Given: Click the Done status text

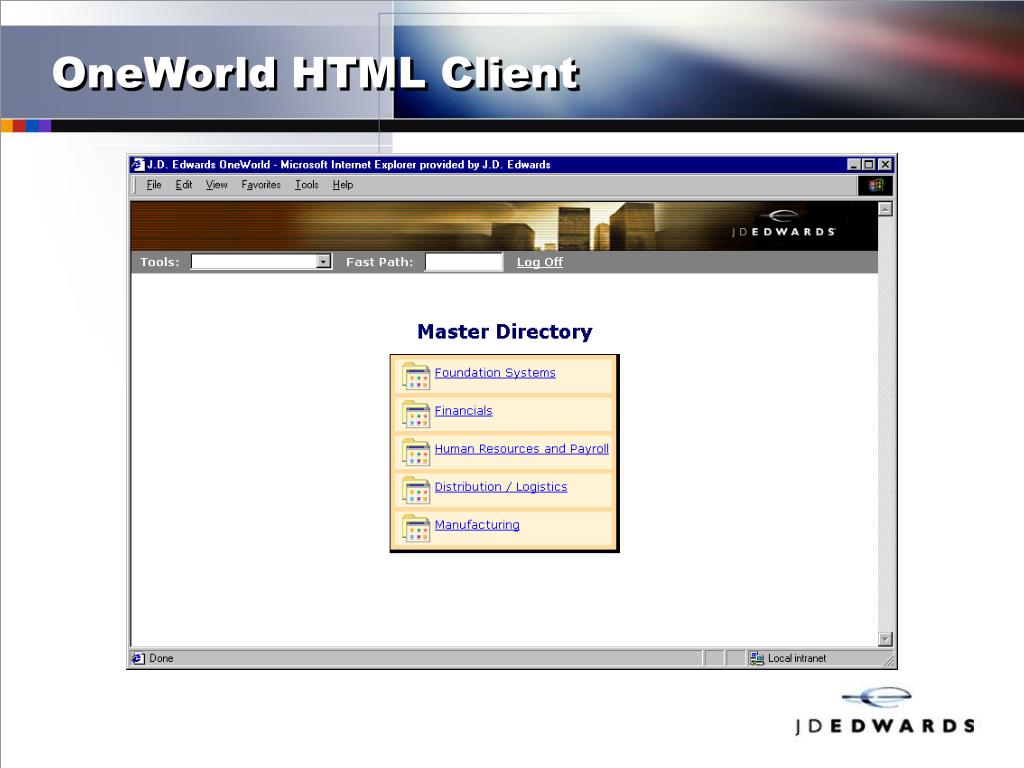Looking at the screenshot, I should [161, 658].
